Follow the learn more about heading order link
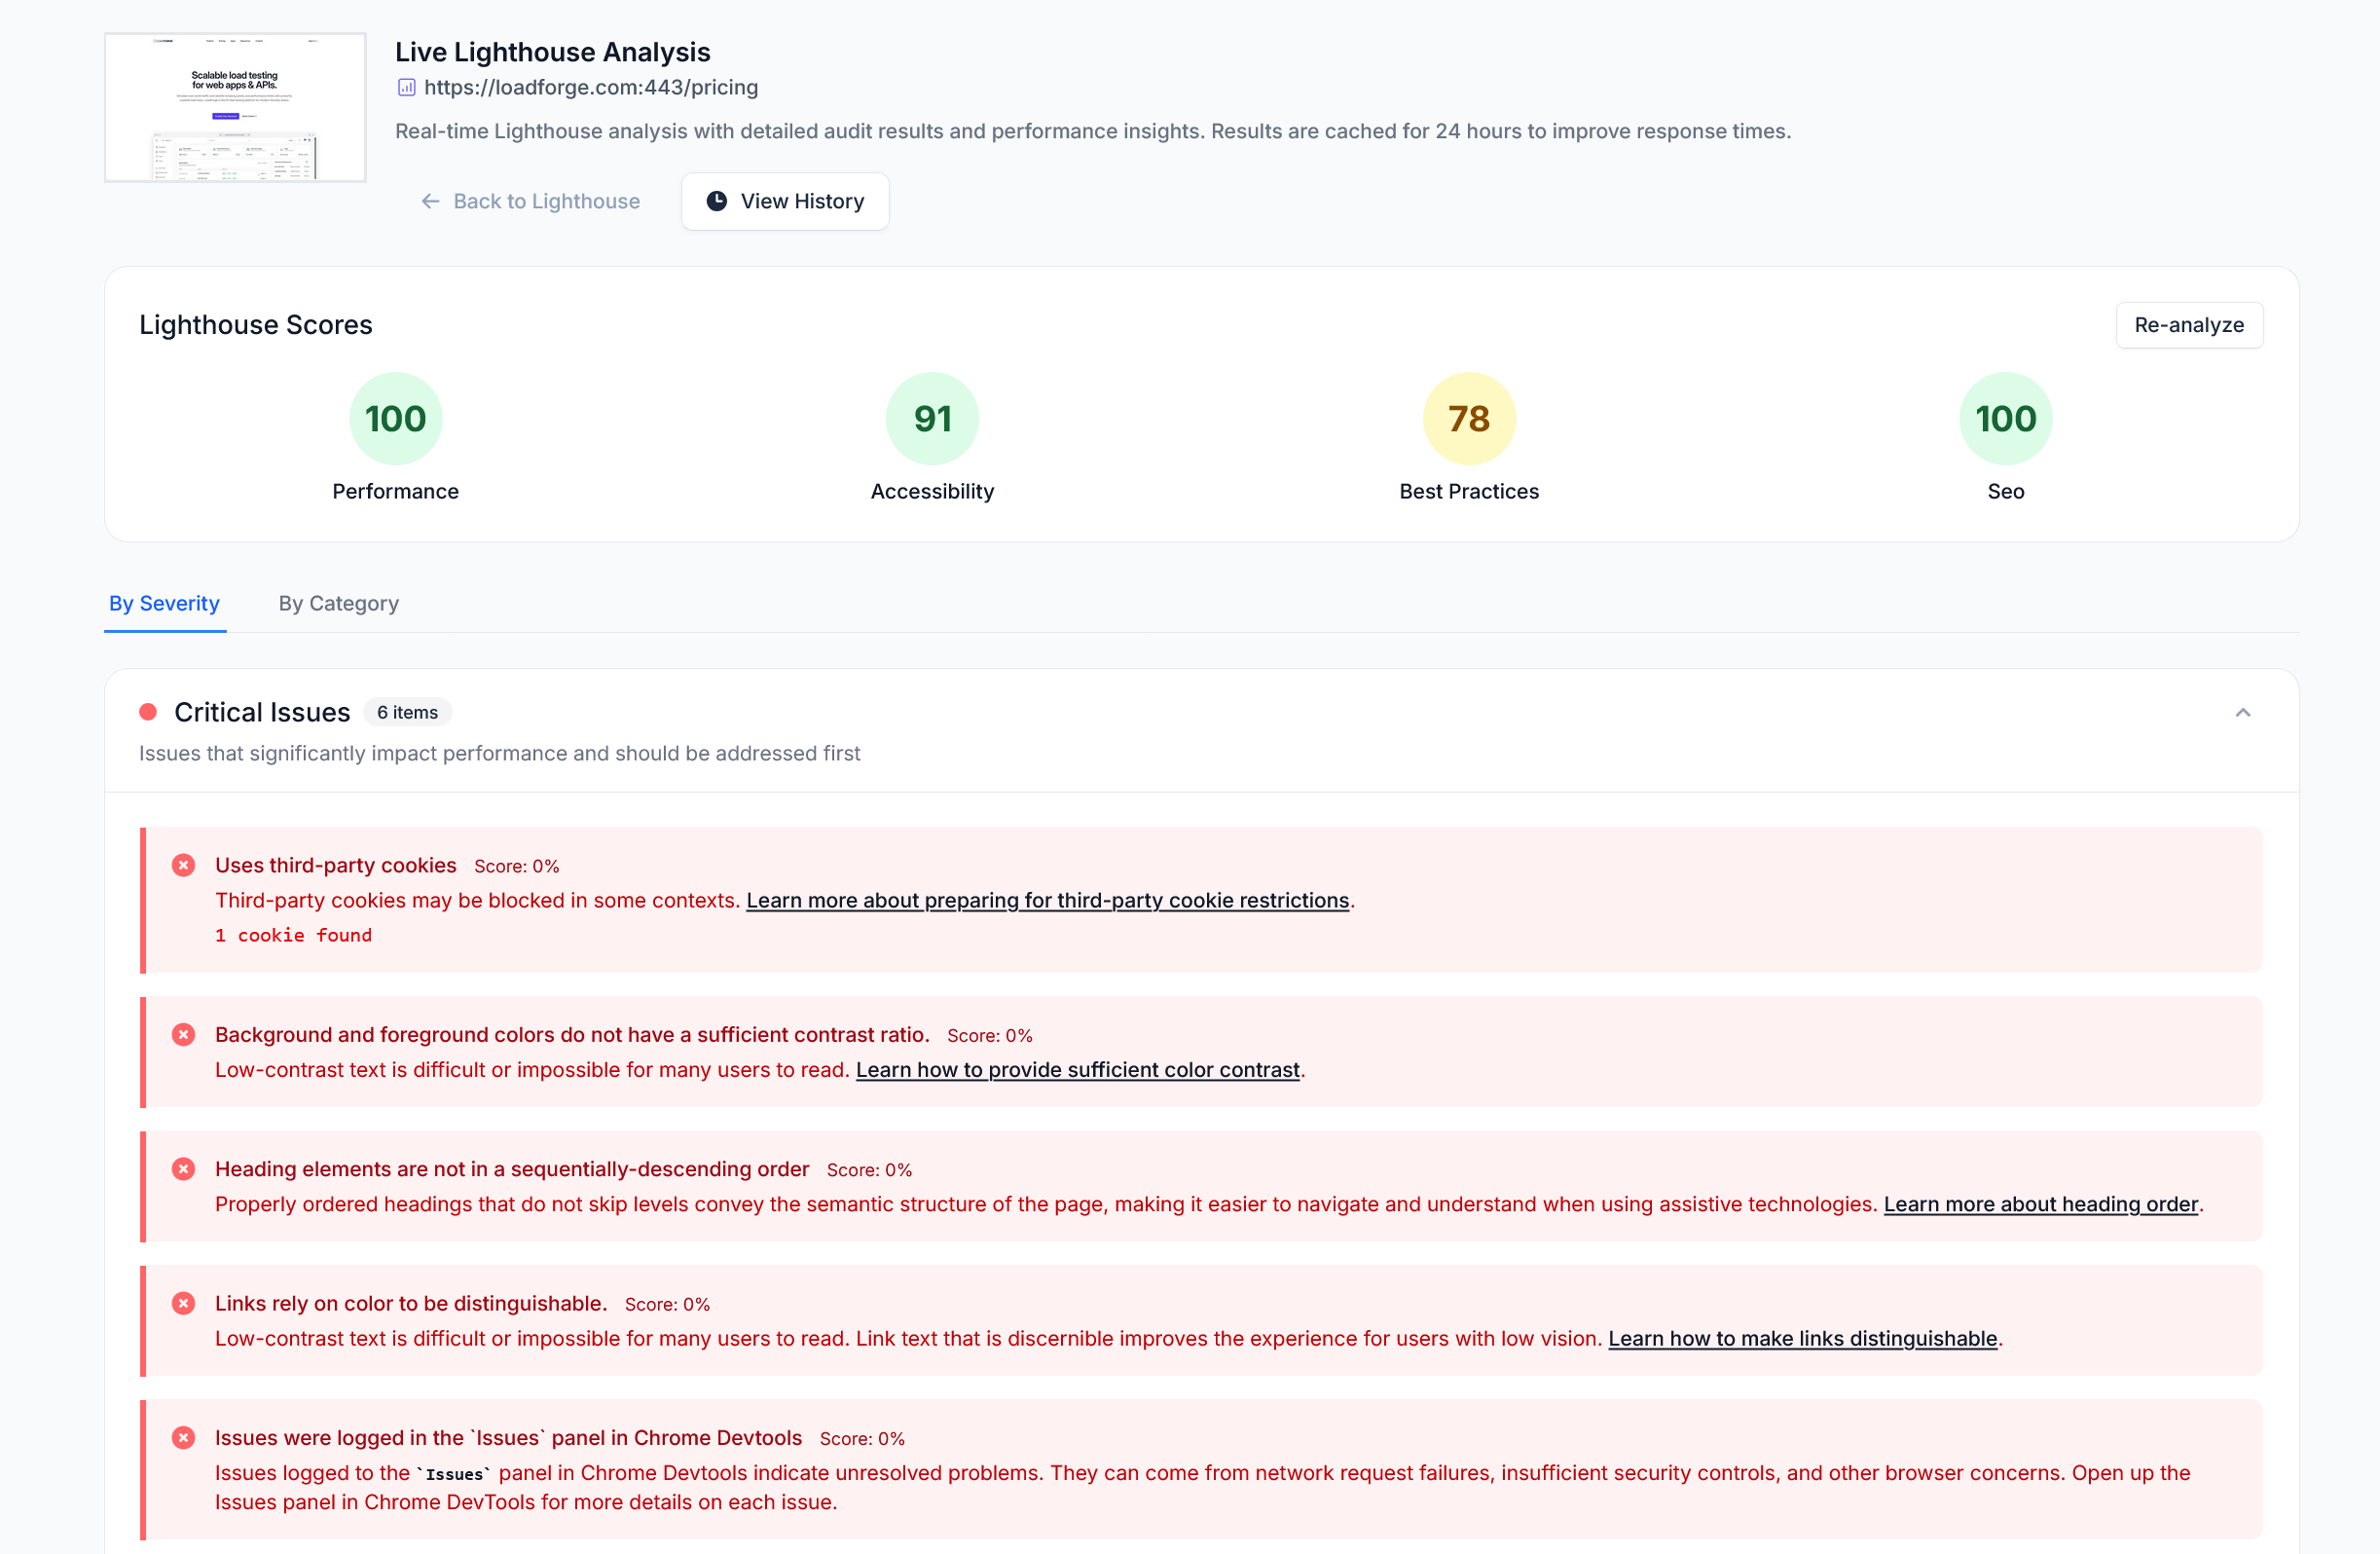 [2040, 1204]
